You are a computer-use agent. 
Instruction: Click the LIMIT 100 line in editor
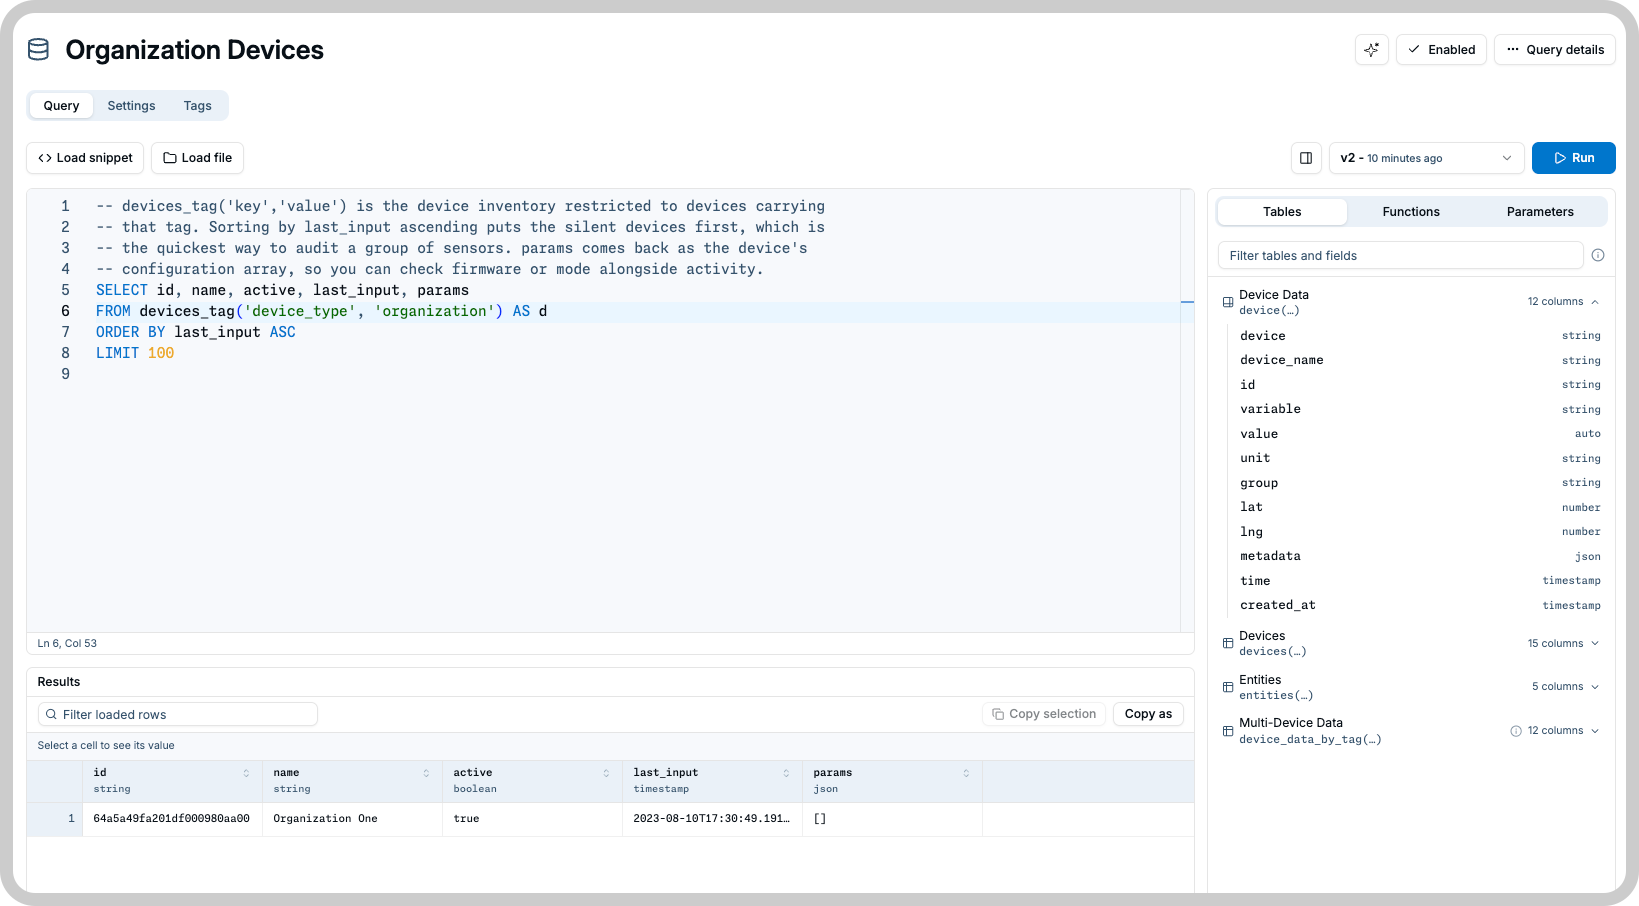coord(135,353)
